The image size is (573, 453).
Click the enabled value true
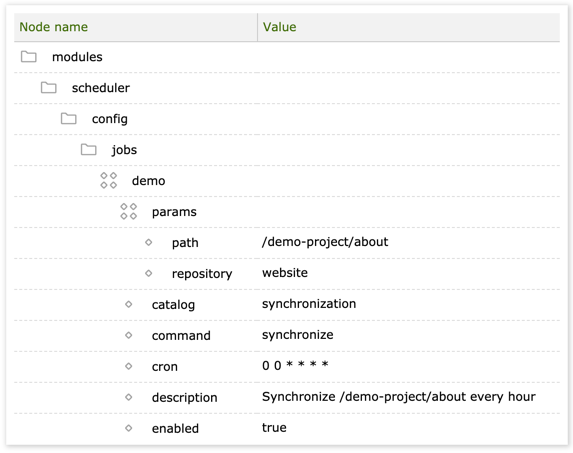coord(274,428)
